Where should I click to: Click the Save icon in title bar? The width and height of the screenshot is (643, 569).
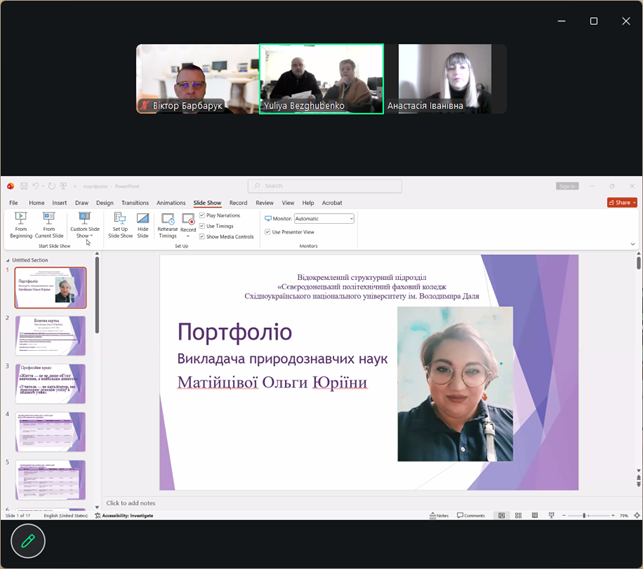click(x=24, y=186)
